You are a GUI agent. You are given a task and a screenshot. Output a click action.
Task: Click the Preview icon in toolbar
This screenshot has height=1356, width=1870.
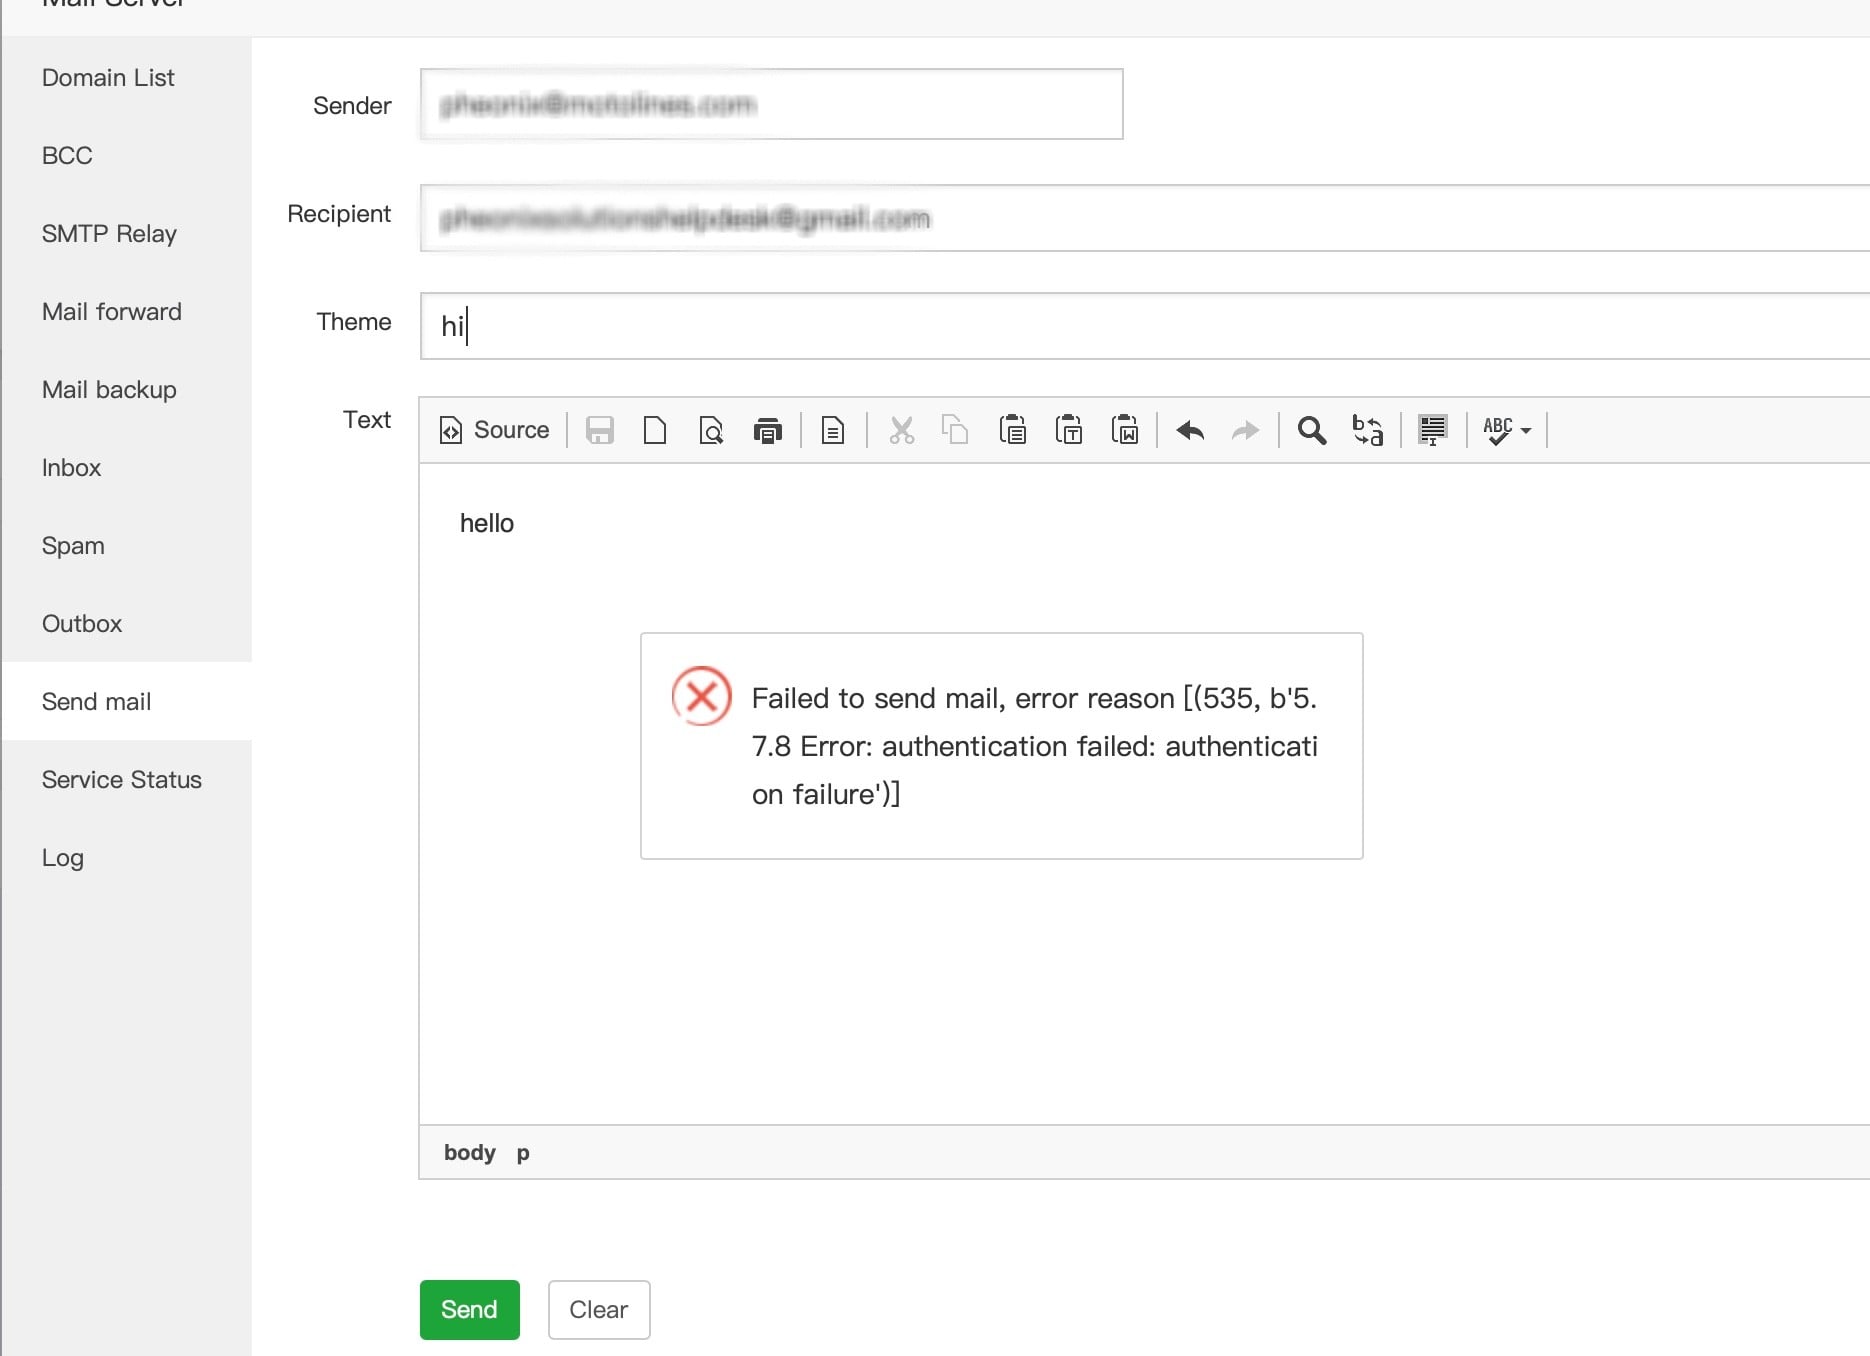pyautogui.click(x=711, y=430)
